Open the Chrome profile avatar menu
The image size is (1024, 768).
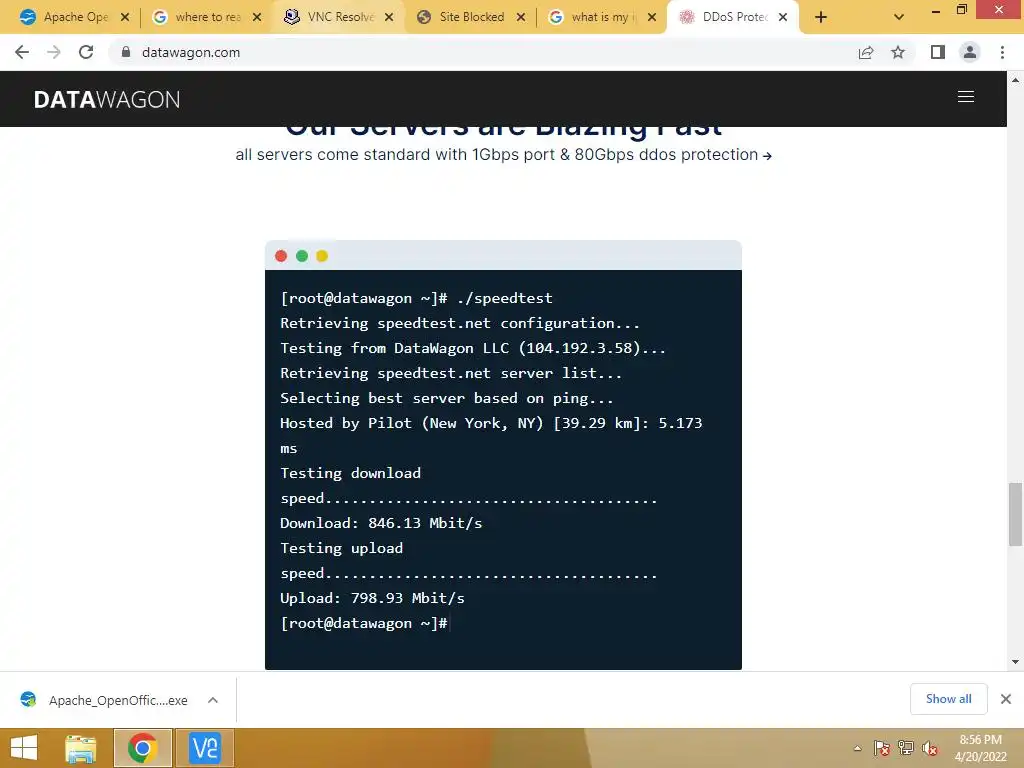click(x=970, y=52)
